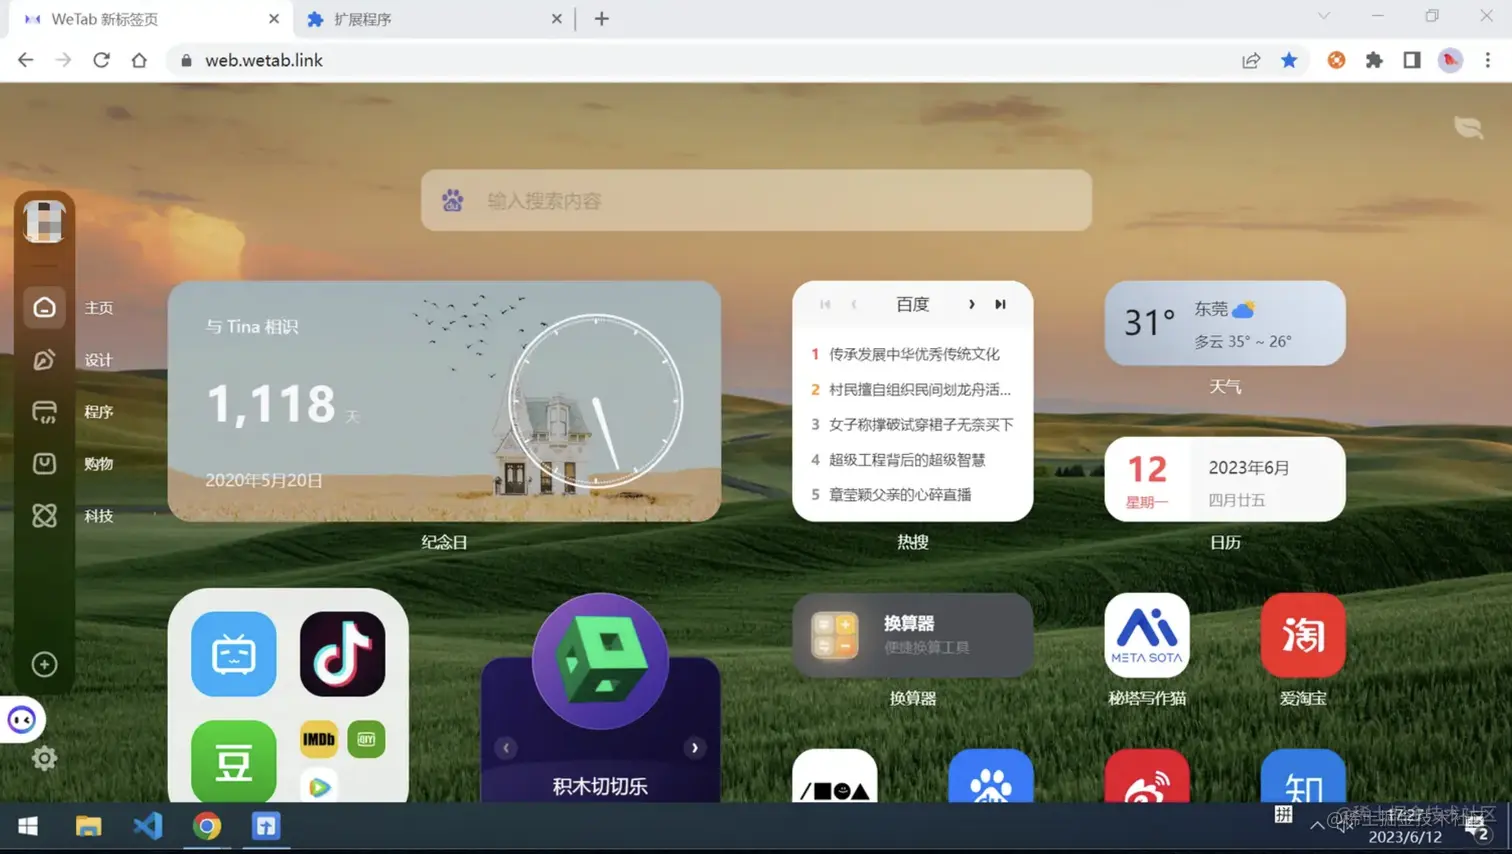Viewport: 1512px width, 854px height.
Task: Reload the page
Action: [x=101, y=60]
